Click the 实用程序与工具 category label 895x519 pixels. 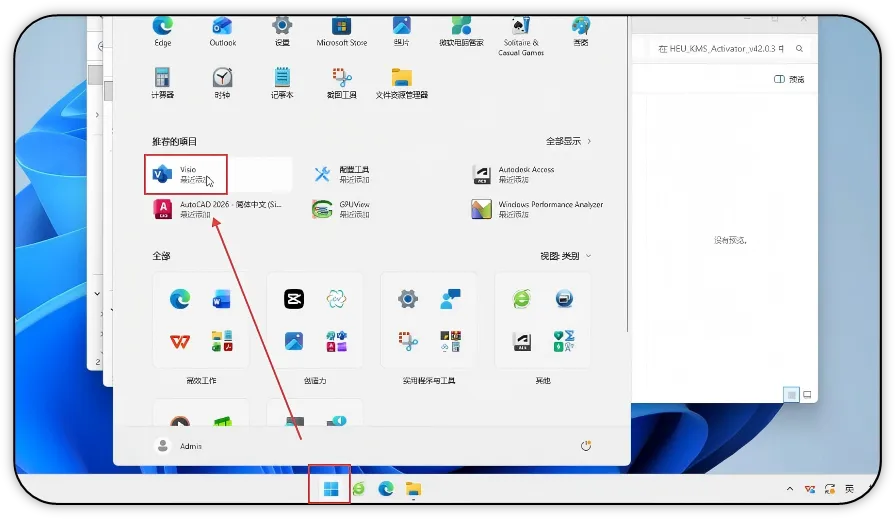point(429,380)
